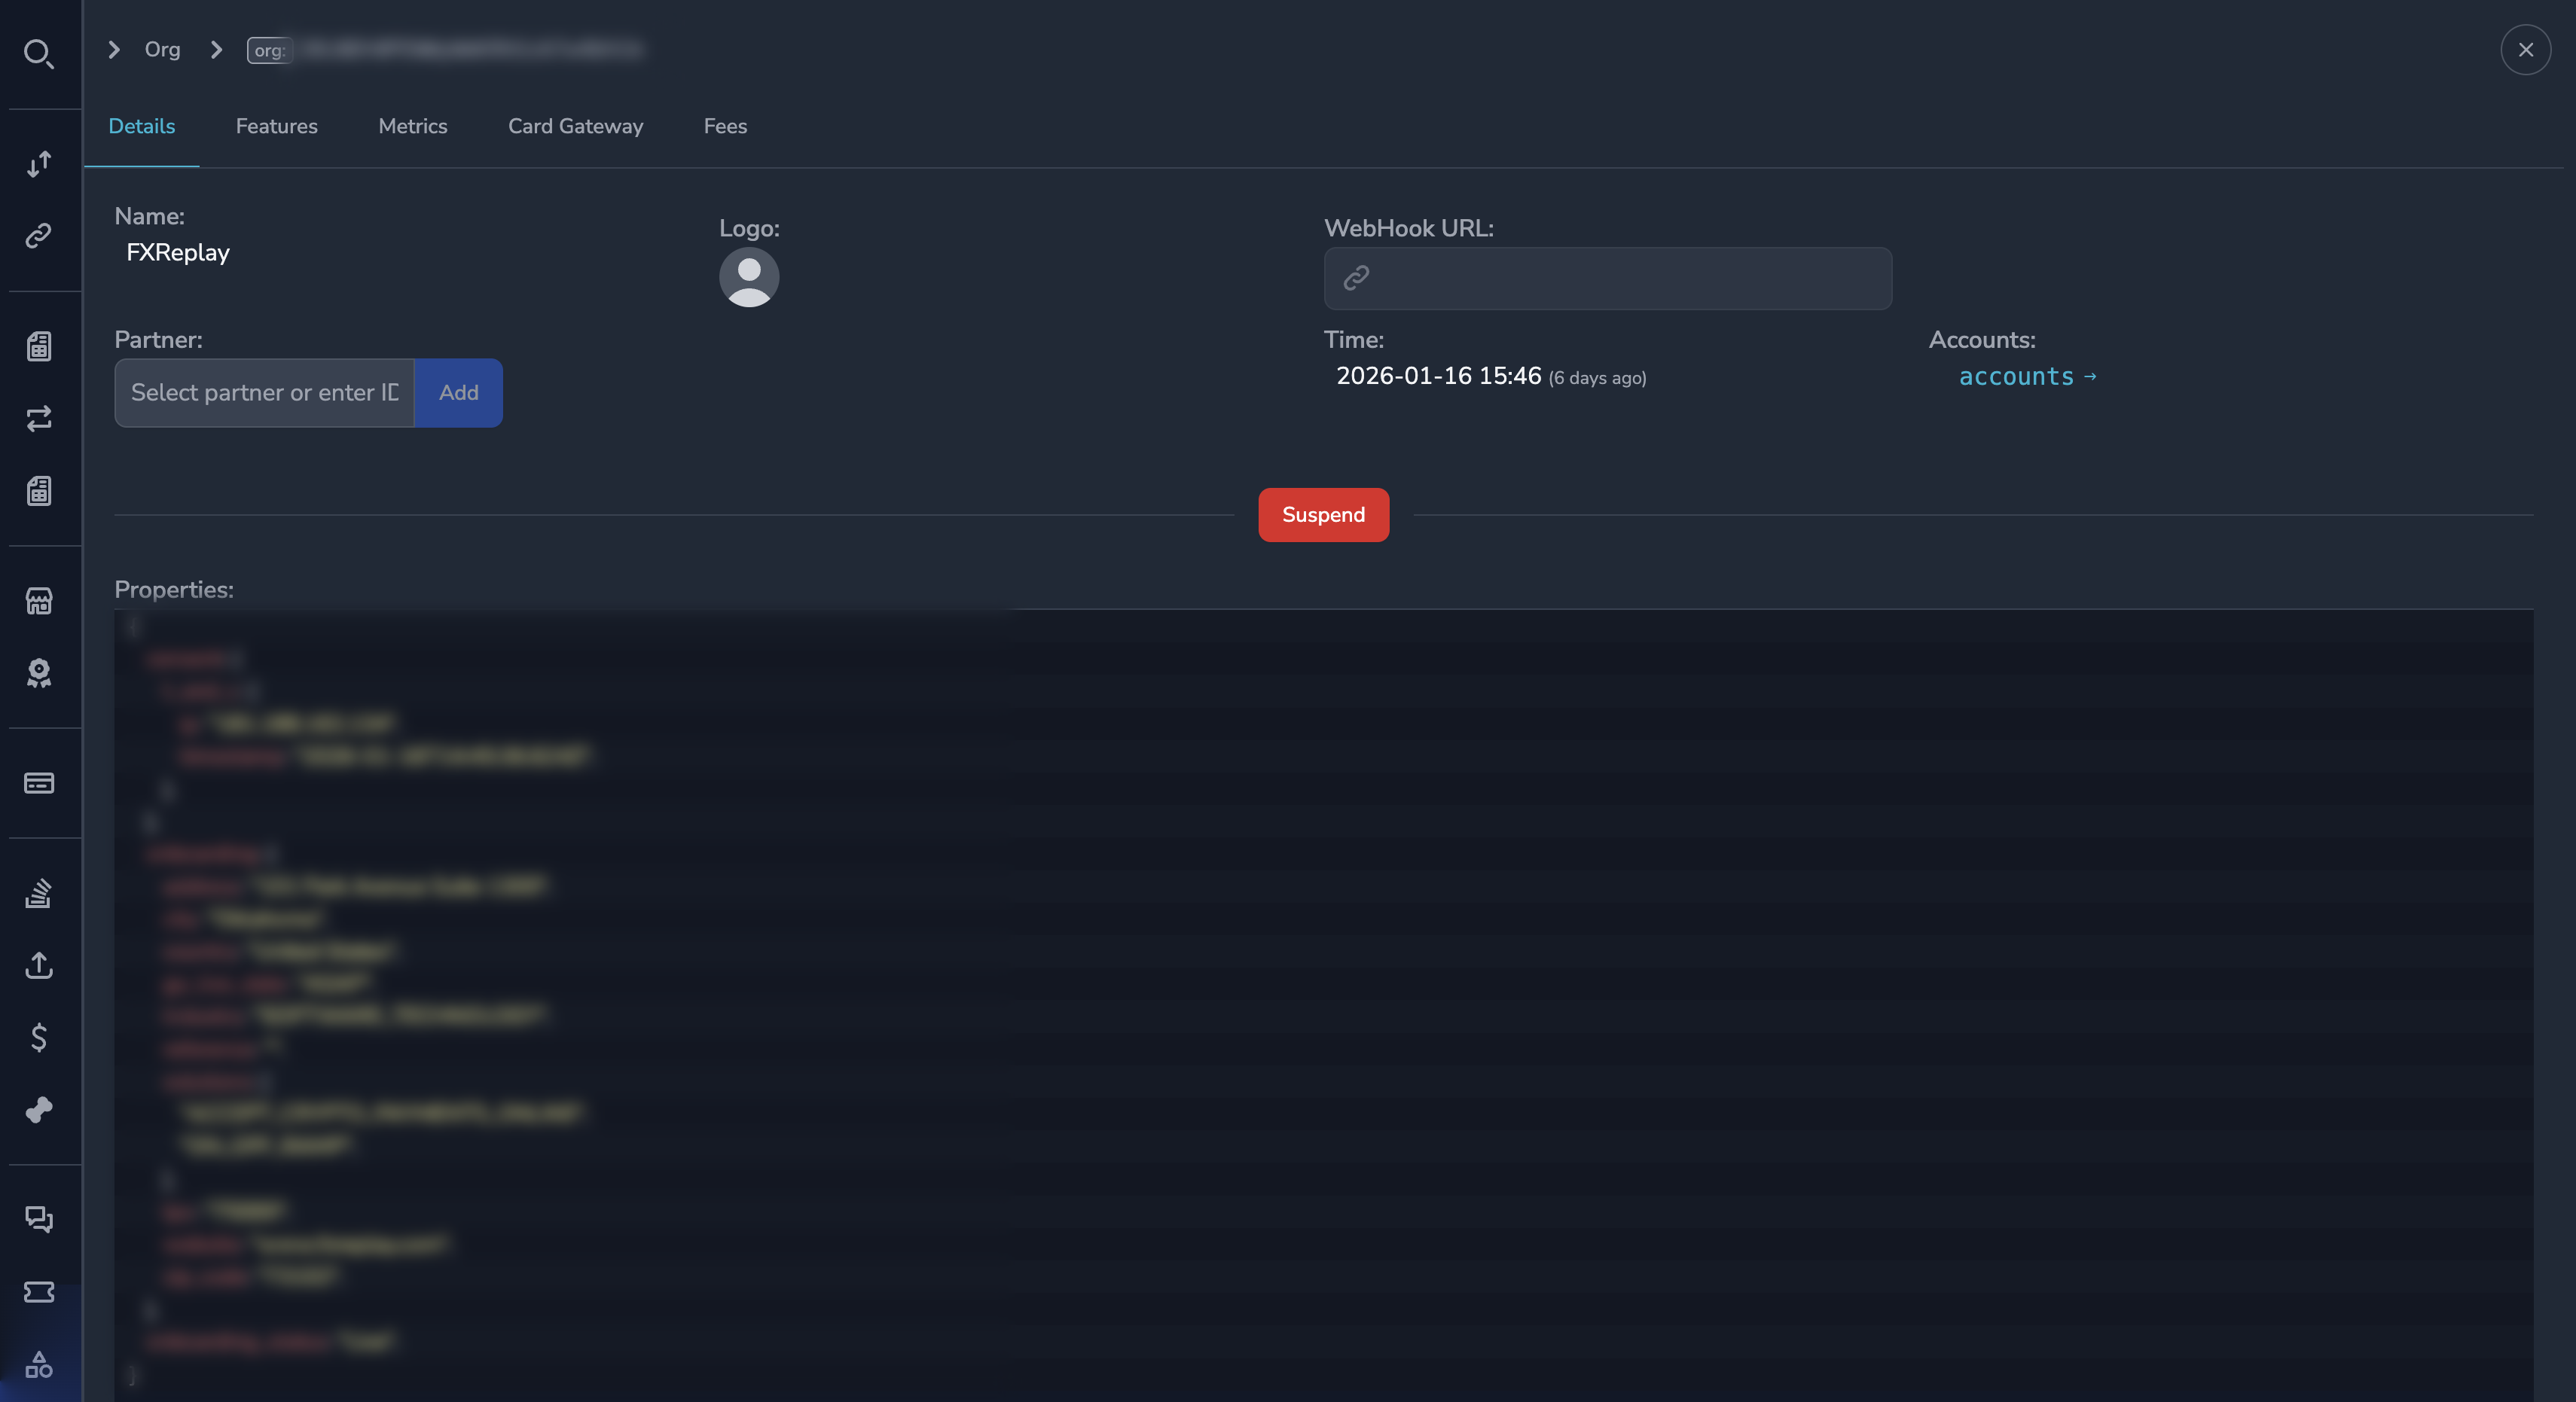Click the chain link sidebar icon
This screenshot has height=1402, width=2576.
tap(39, 236)
